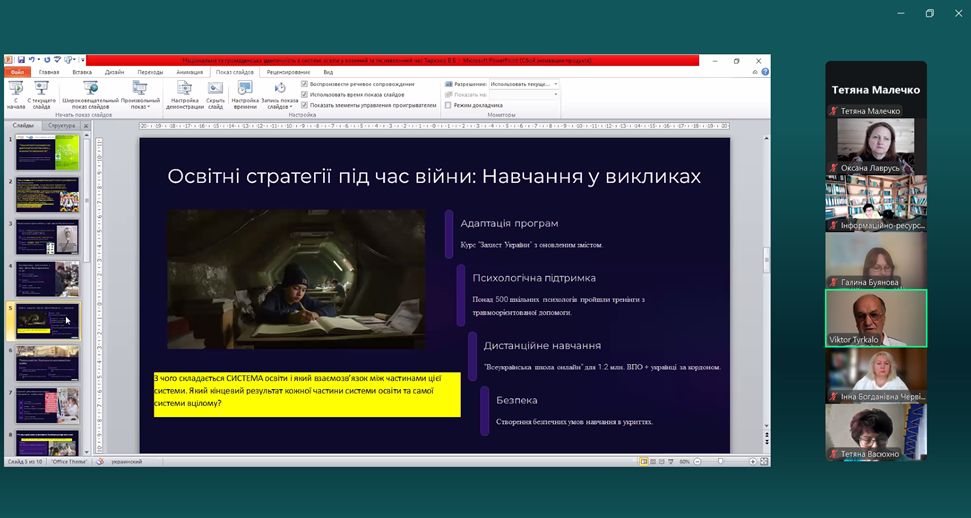
Task: Open the Animation ribbon tab
Action: [x=189, y=72]
